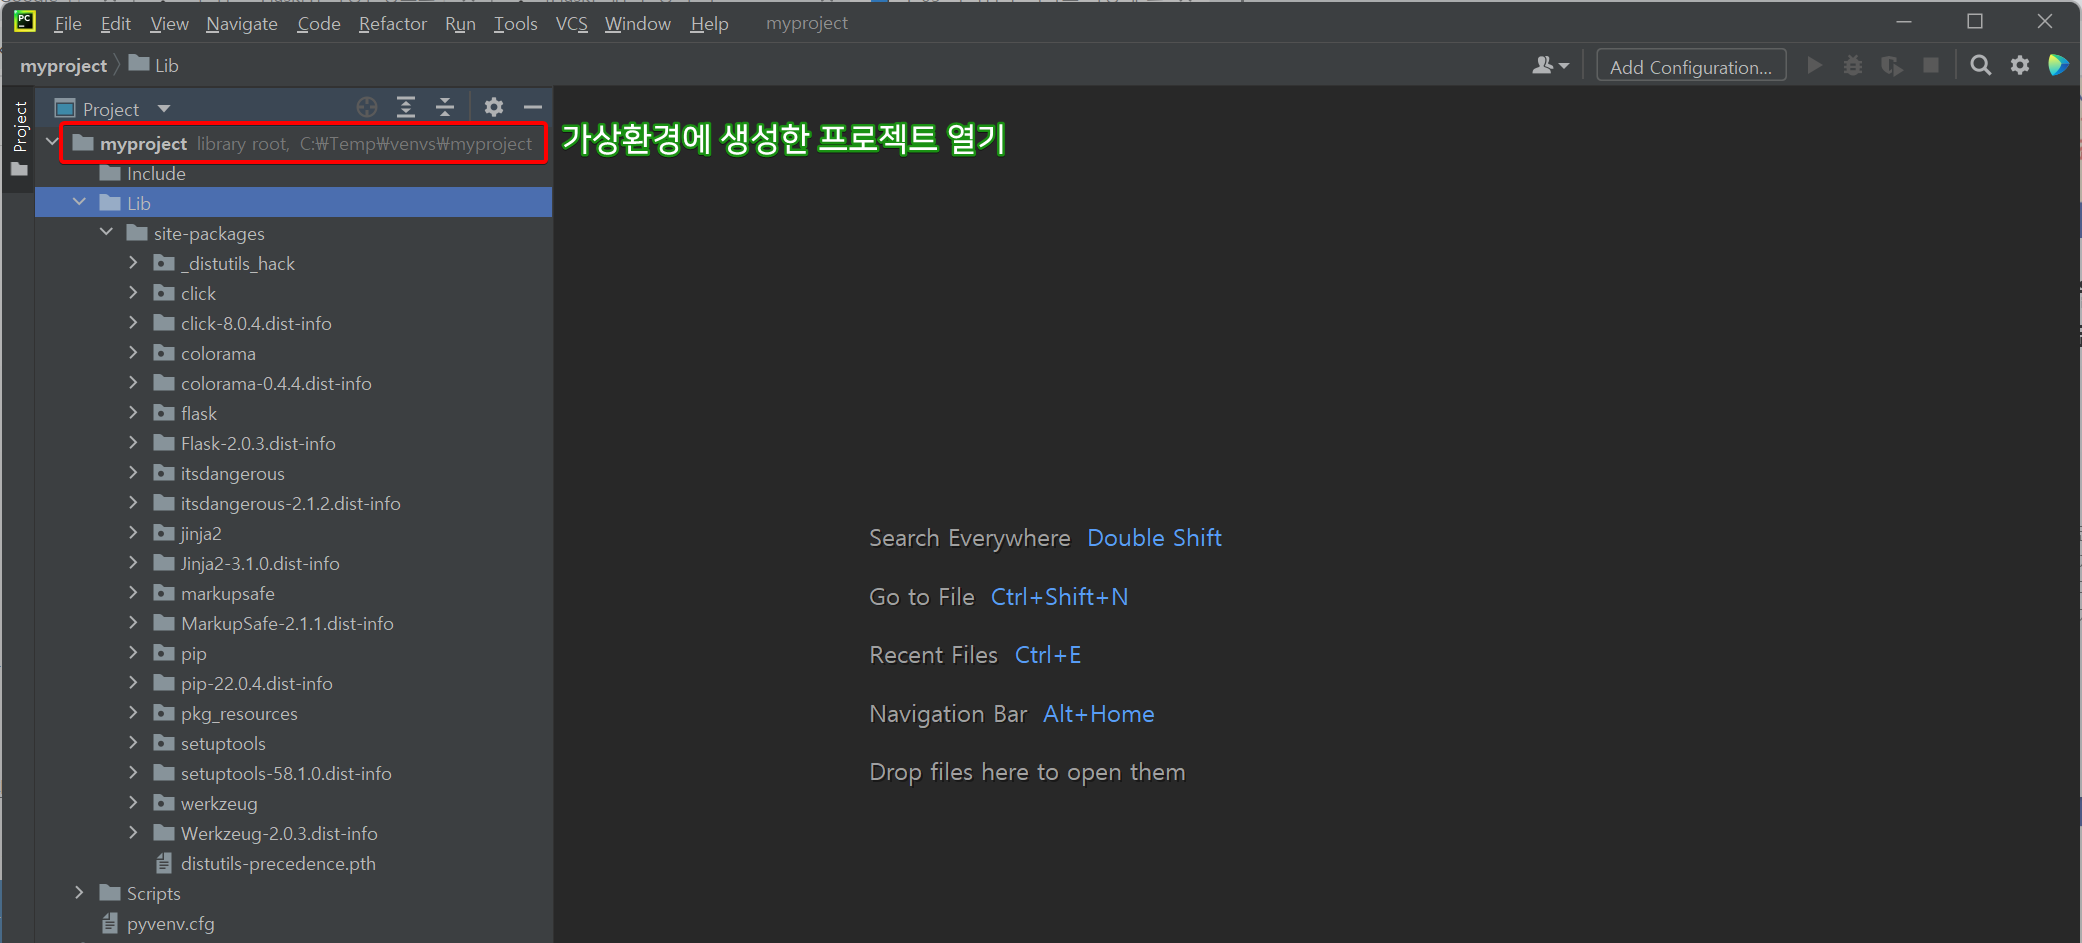Select the Include folder
The height and width of the screenshot is (943, 2082).
(156, 173)
